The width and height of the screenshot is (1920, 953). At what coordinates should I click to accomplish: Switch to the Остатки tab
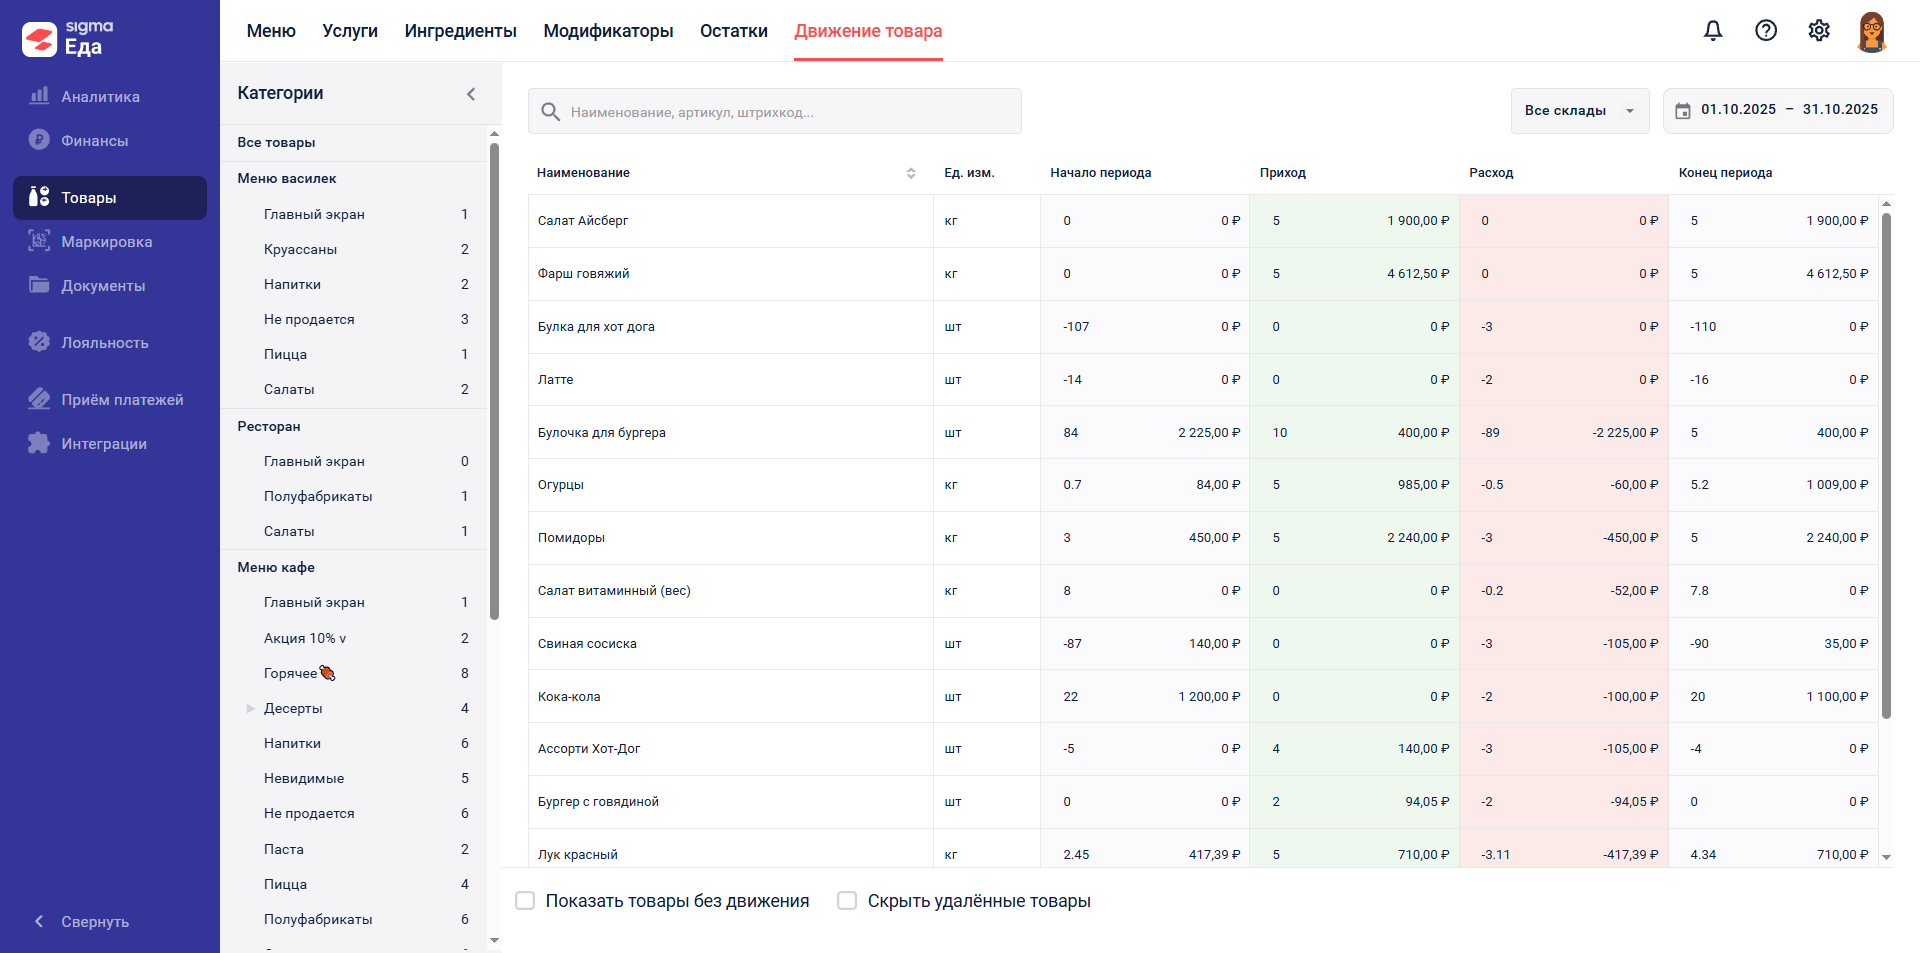tap(733, 31)
